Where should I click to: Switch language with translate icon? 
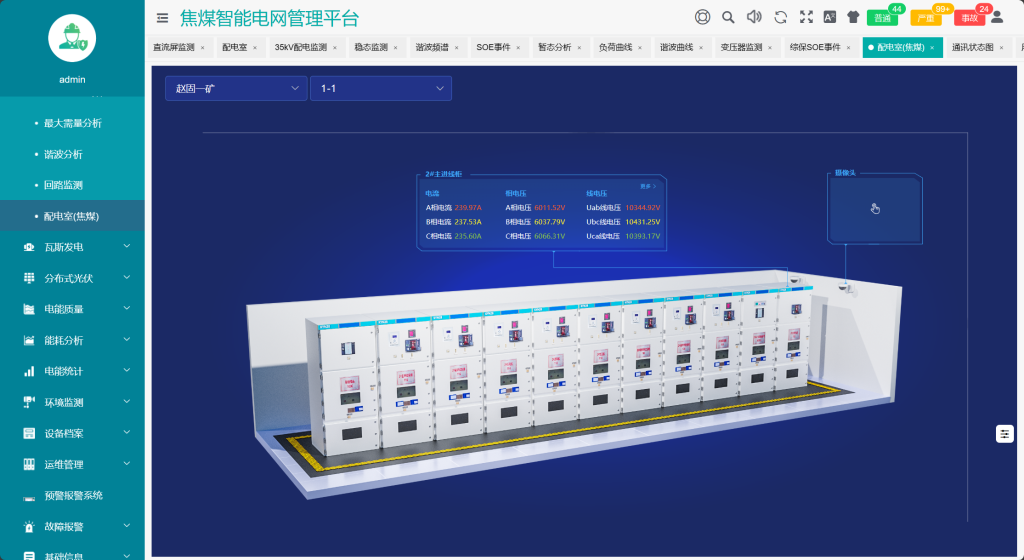pyautogui.click(x=829, y=18)
